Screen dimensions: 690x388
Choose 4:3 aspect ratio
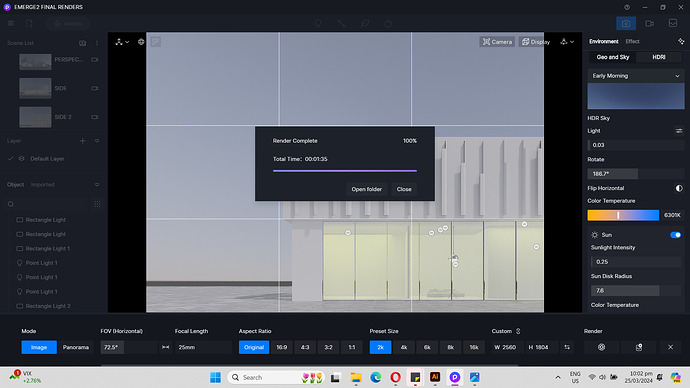tap(305, 347)
